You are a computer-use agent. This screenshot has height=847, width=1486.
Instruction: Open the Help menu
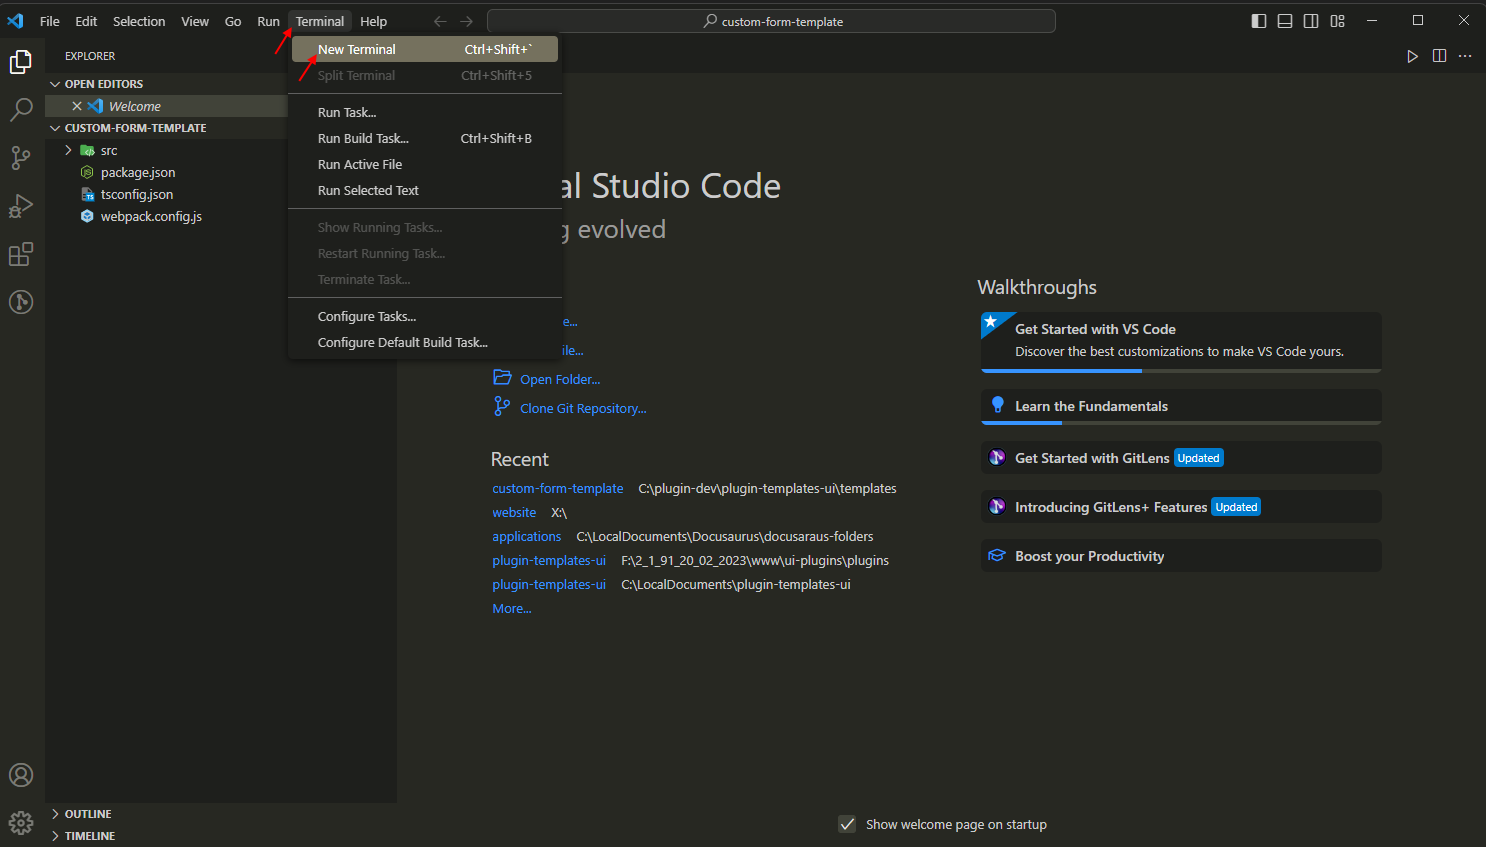tap(374, 21)
